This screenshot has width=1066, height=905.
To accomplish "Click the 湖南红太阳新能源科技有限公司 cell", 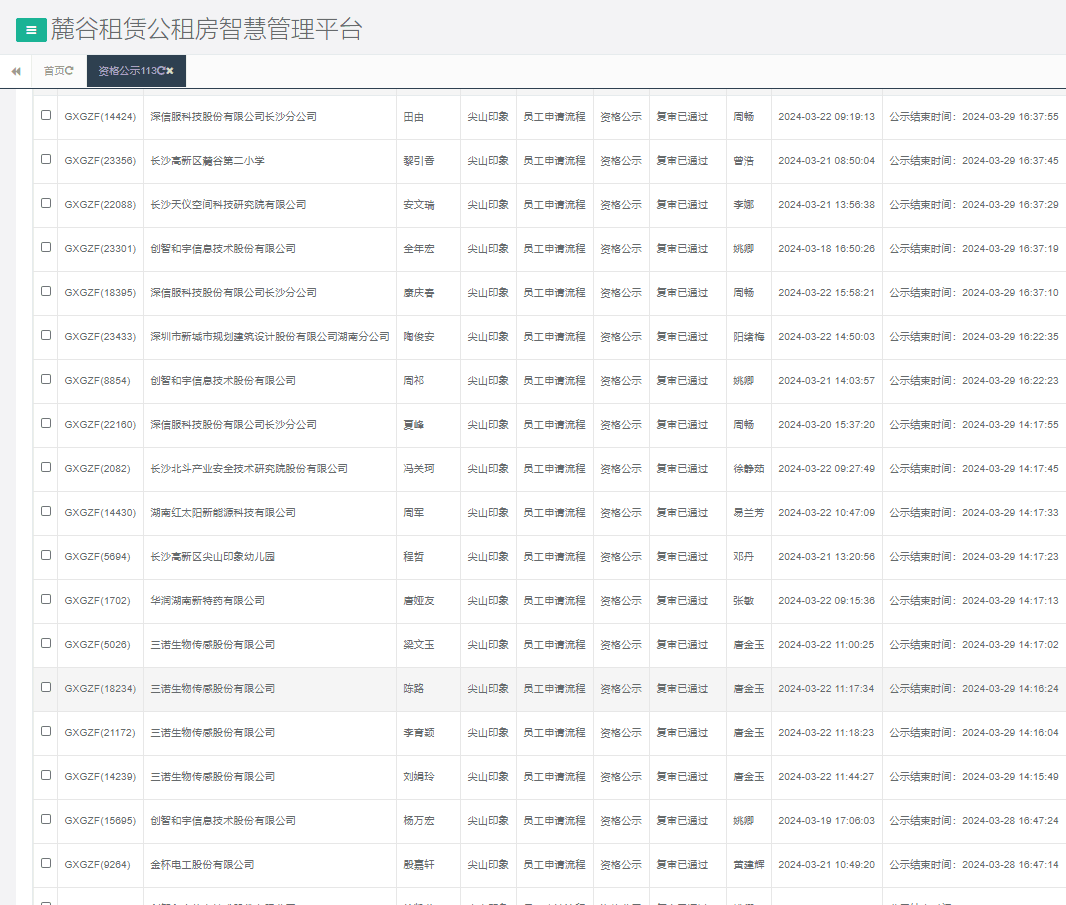I will coord(223,513).
